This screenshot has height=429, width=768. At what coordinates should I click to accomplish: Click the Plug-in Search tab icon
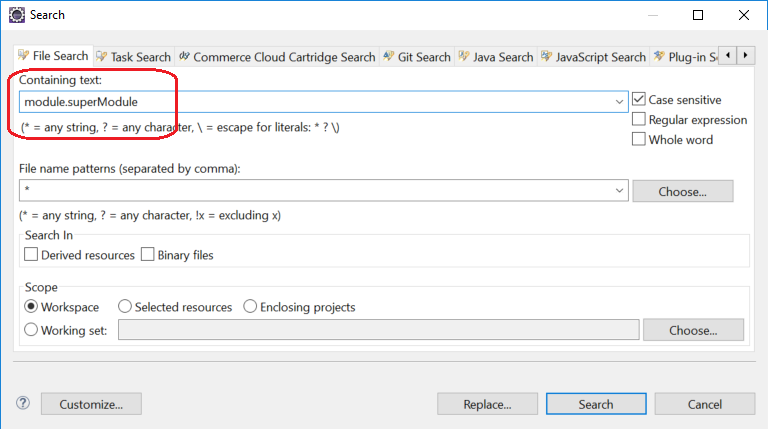(659, 57)
